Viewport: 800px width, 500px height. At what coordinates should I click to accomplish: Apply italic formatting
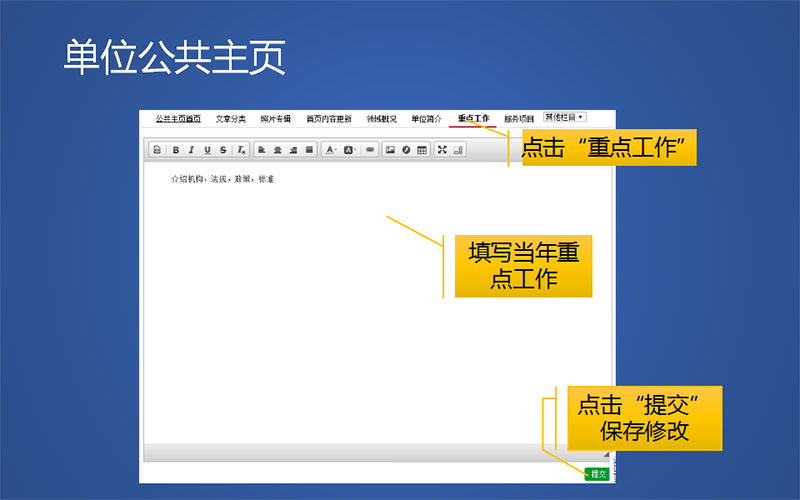tap(192, 150)
